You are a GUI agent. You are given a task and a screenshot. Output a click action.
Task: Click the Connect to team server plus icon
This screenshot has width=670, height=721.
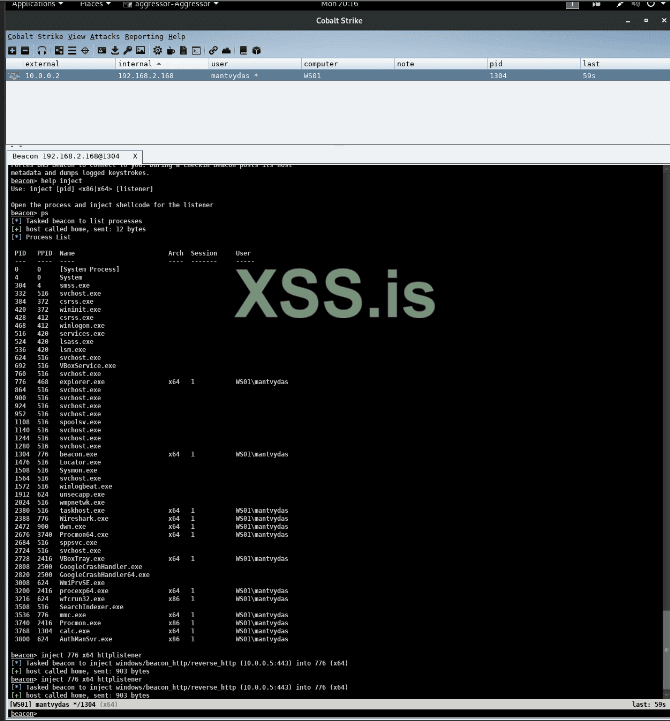(12, 51)
